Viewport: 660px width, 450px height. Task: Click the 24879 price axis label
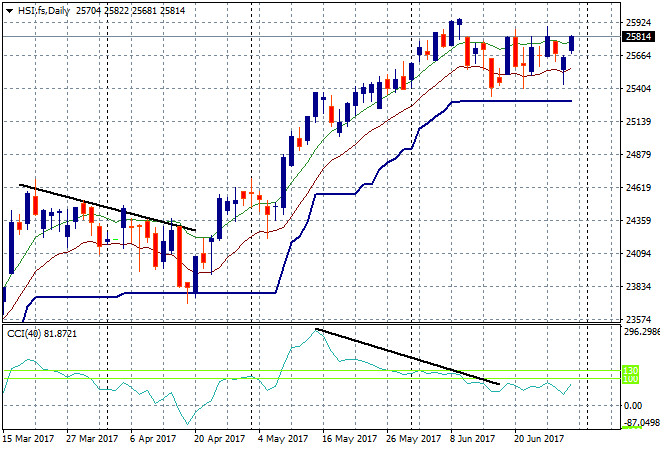[638, 154]
